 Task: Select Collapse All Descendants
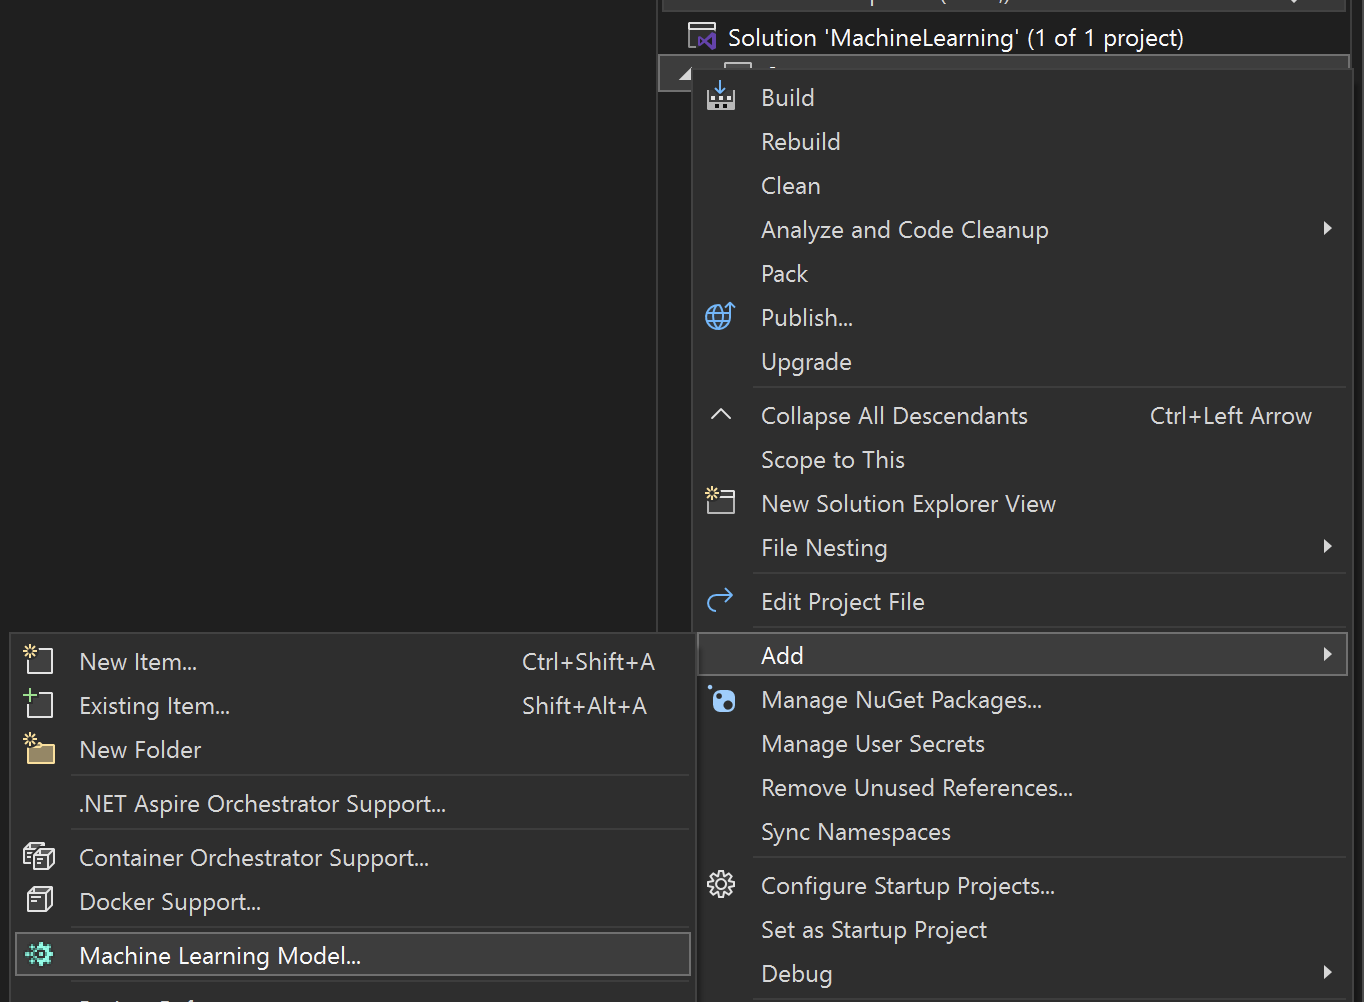coord(1022,416)
